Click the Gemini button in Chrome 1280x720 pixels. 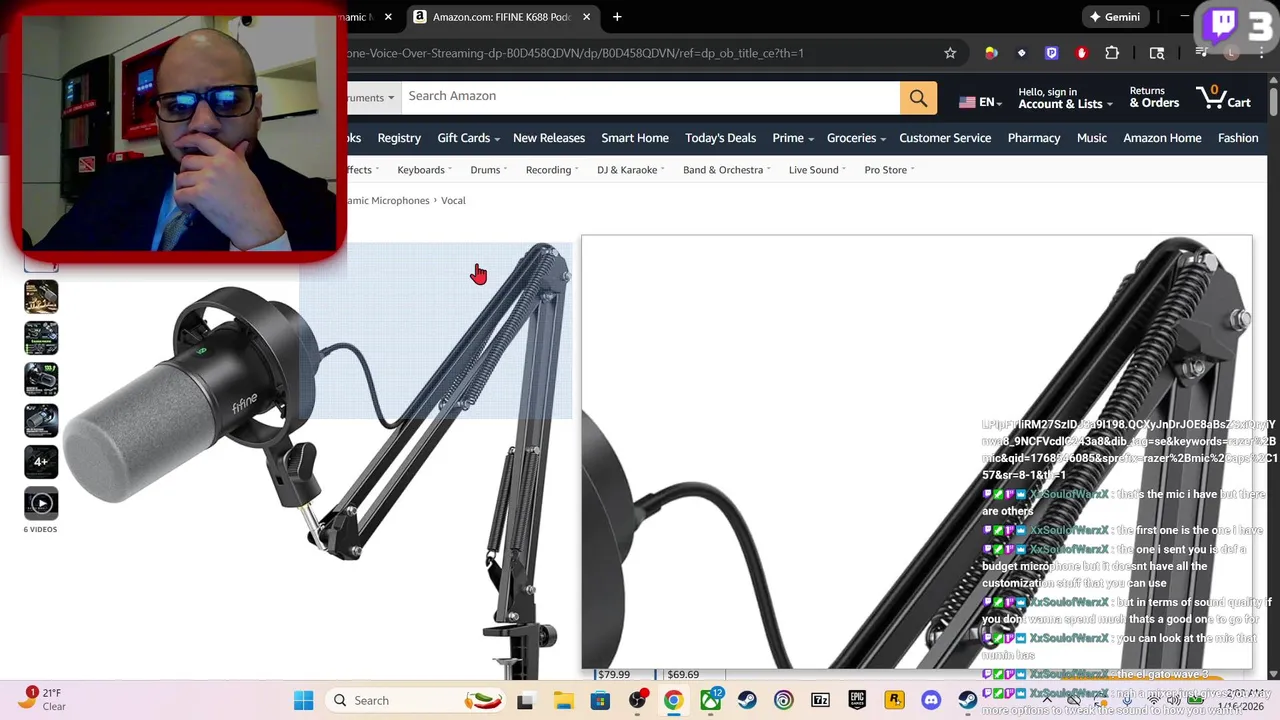click(x=1115, y=17)
